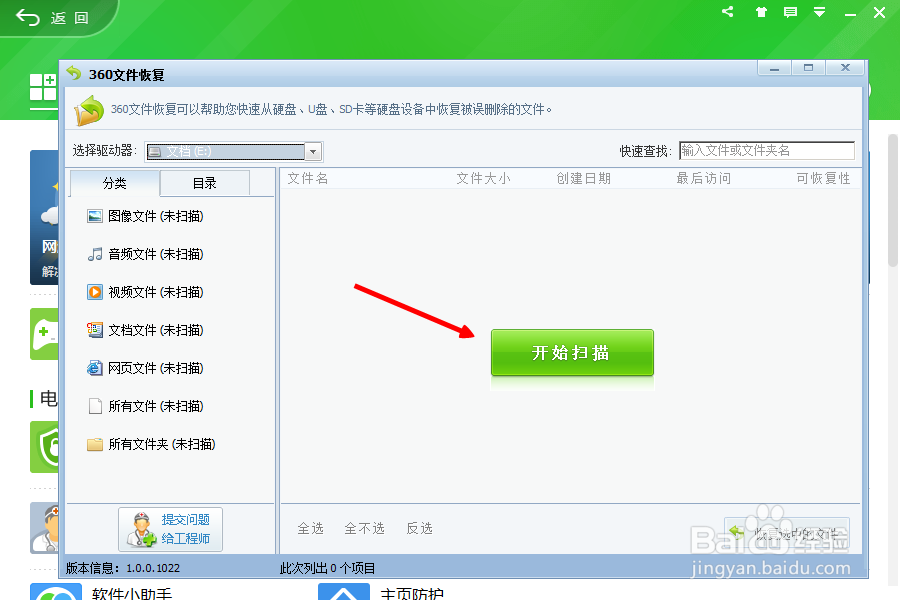Click the yellow folder icon

tap(95, 445)
